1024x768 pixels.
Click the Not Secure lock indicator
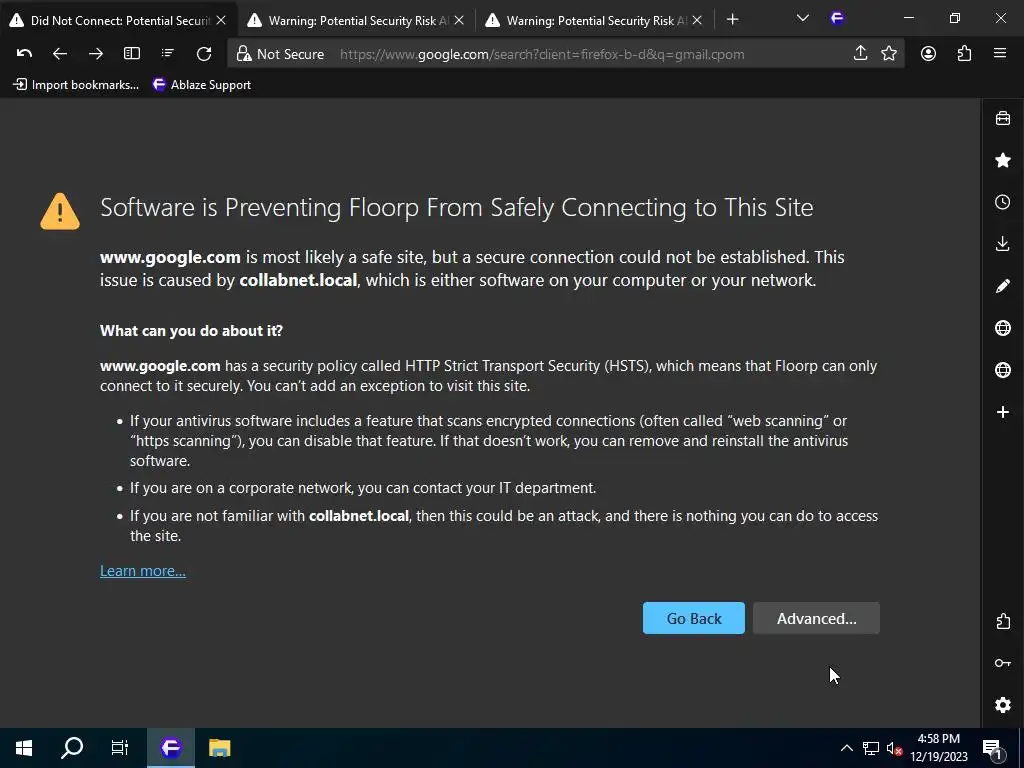coord(280,54)
